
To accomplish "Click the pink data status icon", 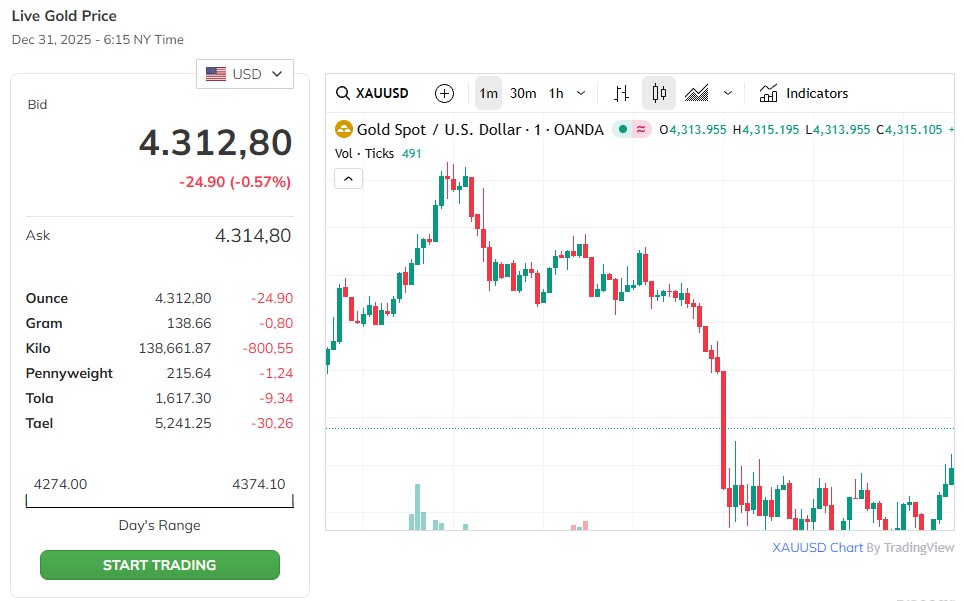I will [640, 129].
